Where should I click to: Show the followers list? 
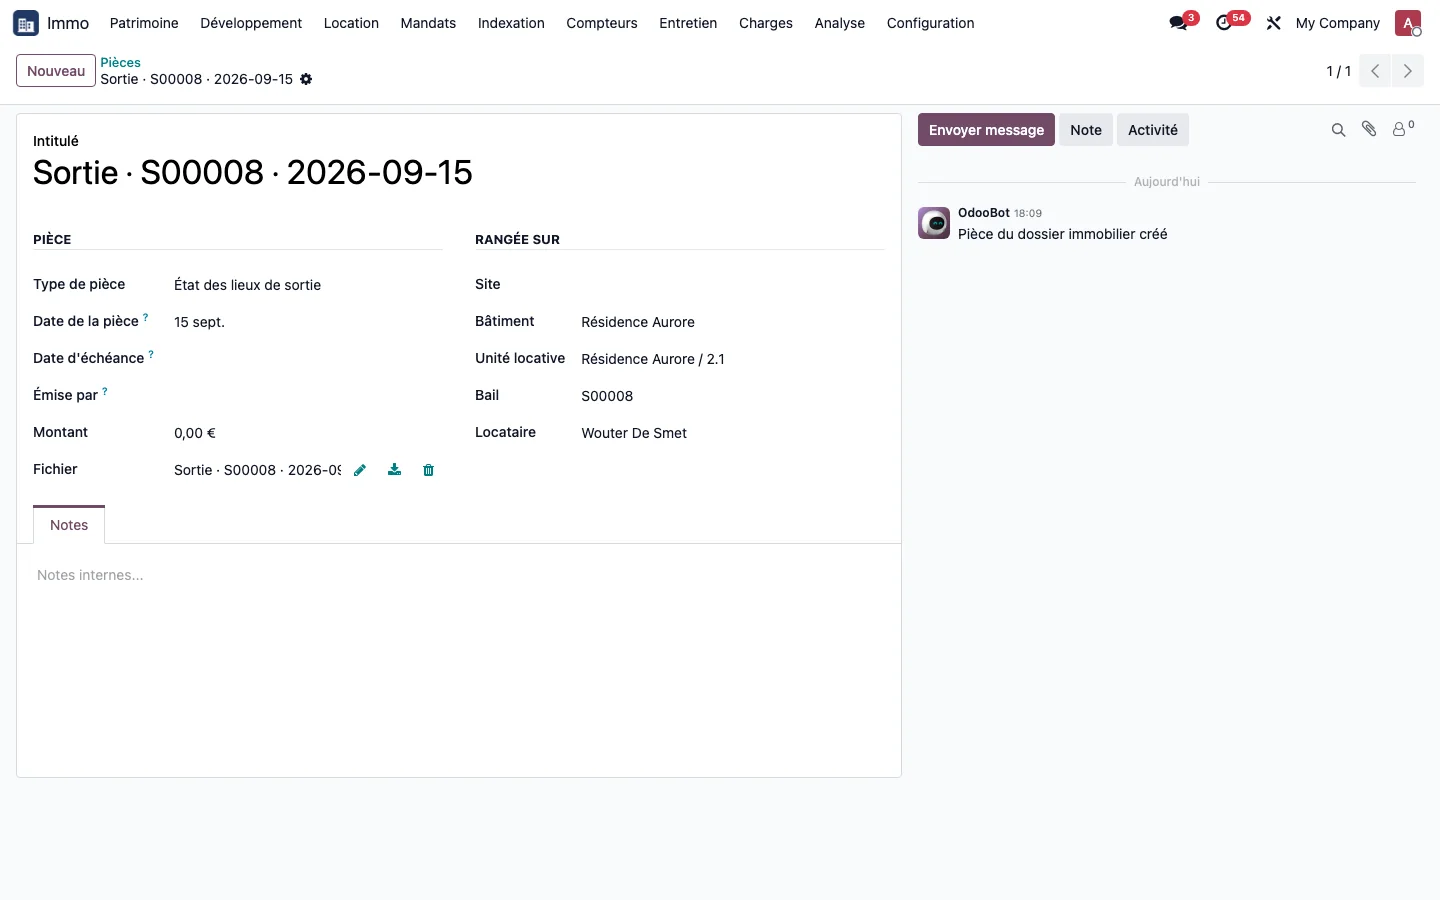point(1403,129)
